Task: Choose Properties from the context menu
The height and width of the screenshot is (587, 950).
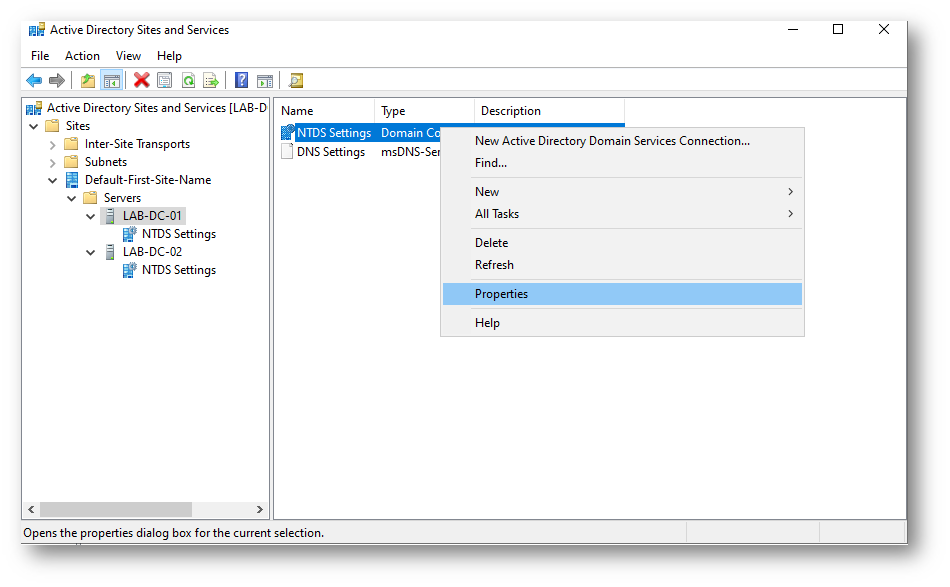Action: click(622, 294)
